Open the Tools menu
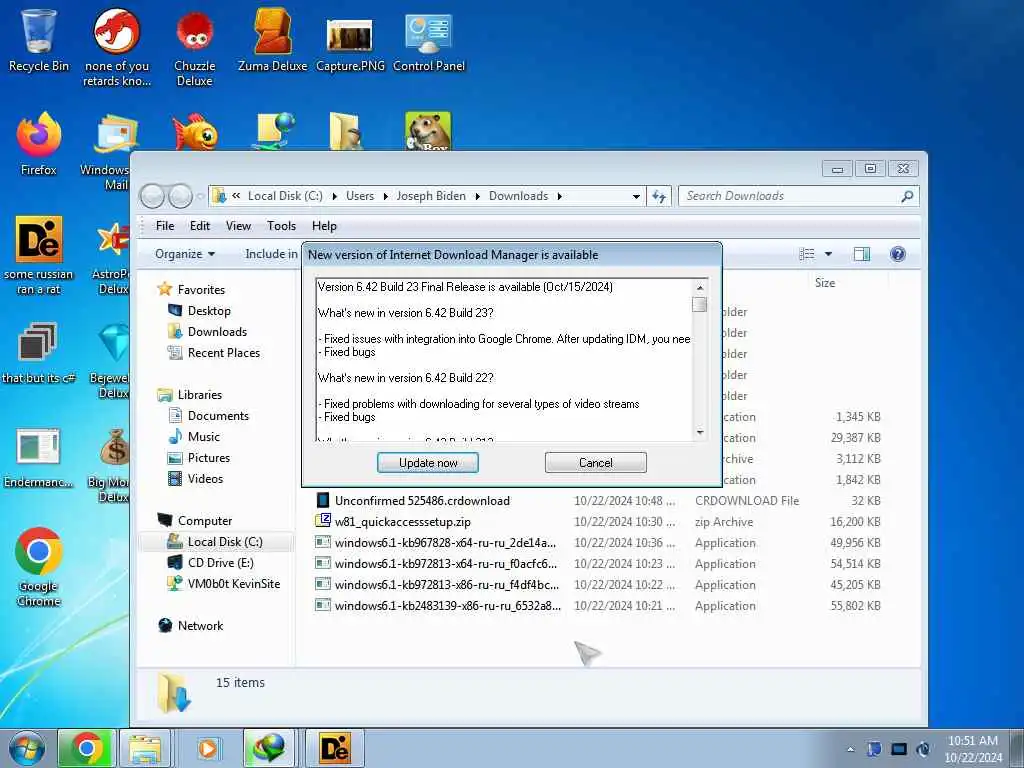The image size is (1024, 768). click(x=281, y=226)
